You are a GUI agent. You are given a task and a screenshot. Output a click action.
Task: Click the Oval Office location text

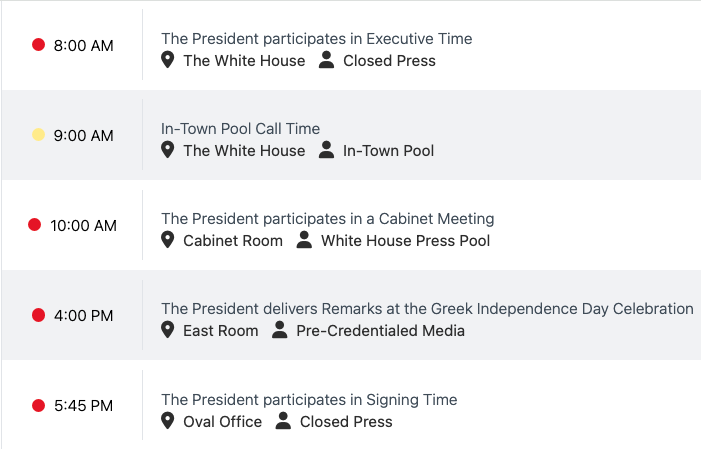click(x=222, y=422)
